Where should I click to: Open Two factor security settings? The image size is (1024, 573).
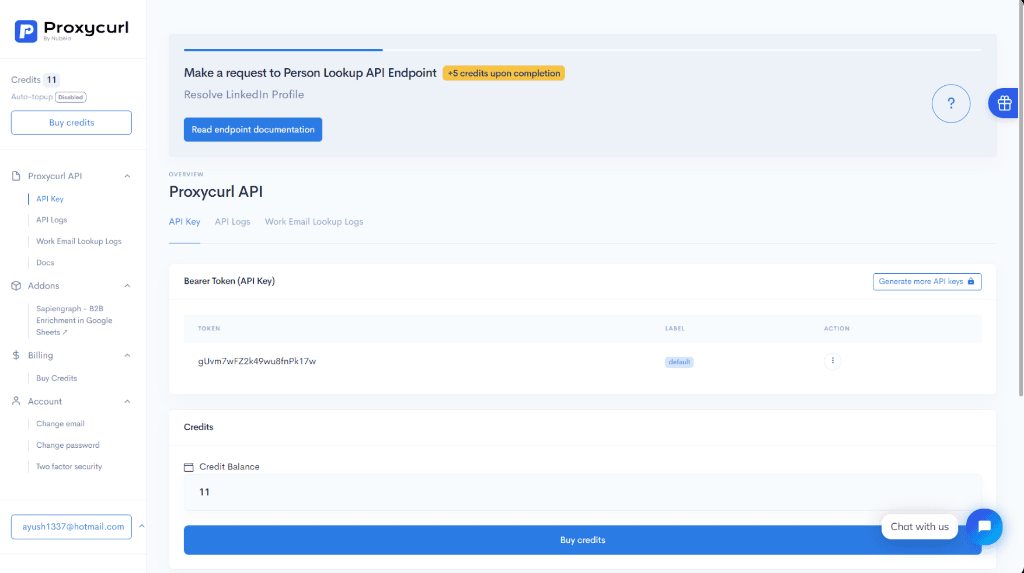(69, 467)
